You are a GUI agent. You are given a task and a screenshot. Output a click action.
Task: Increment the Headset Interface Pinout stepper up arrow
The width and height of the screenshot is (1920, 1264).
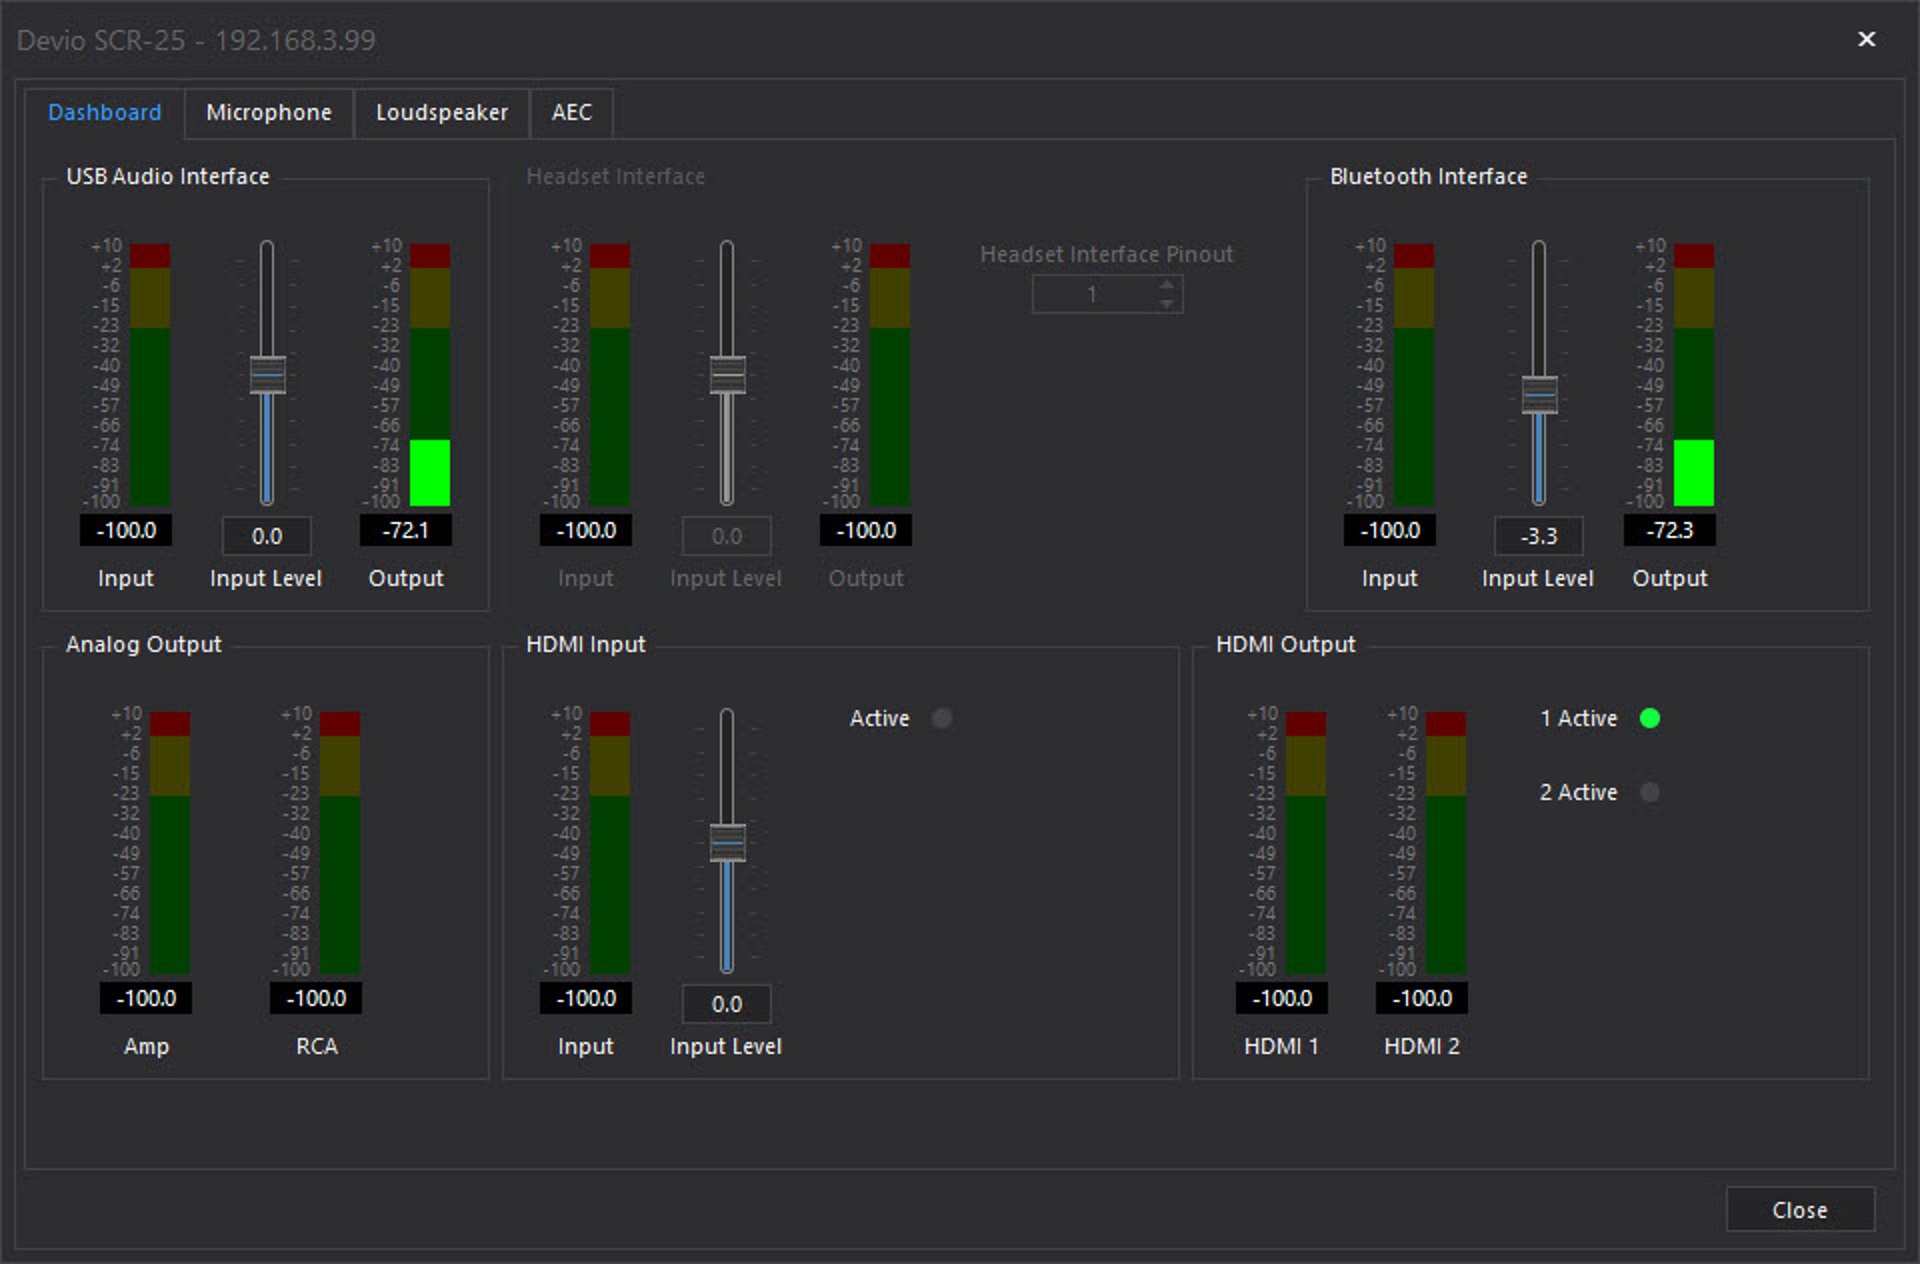coord(1167,286)
